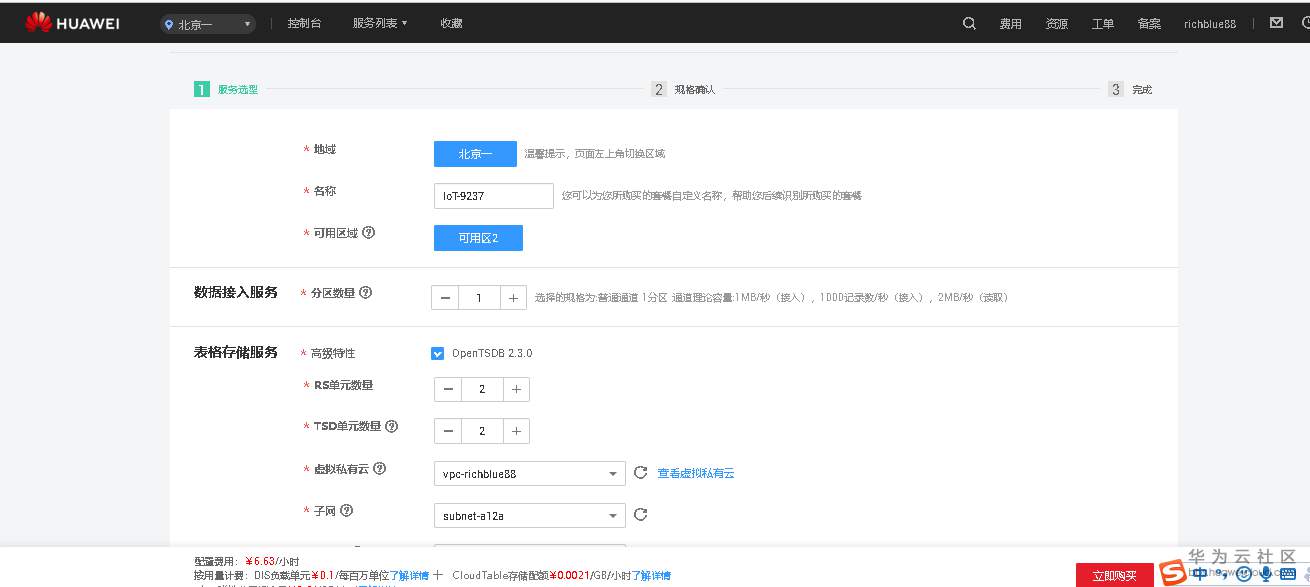Open the search icon in top bar

tap(967, 22)
